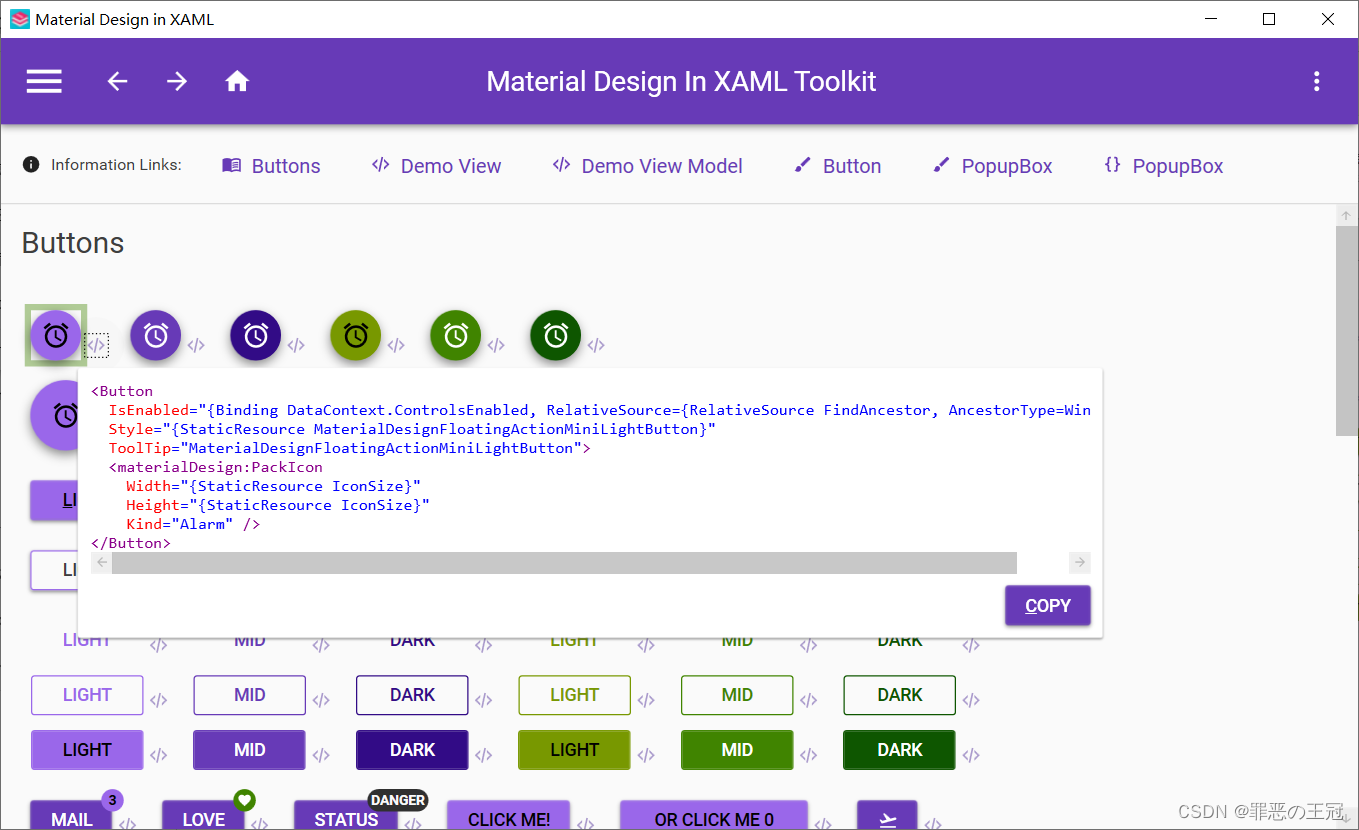Click the green filled LIGHT button
The image size is (1359, 830).
point(575,750)
